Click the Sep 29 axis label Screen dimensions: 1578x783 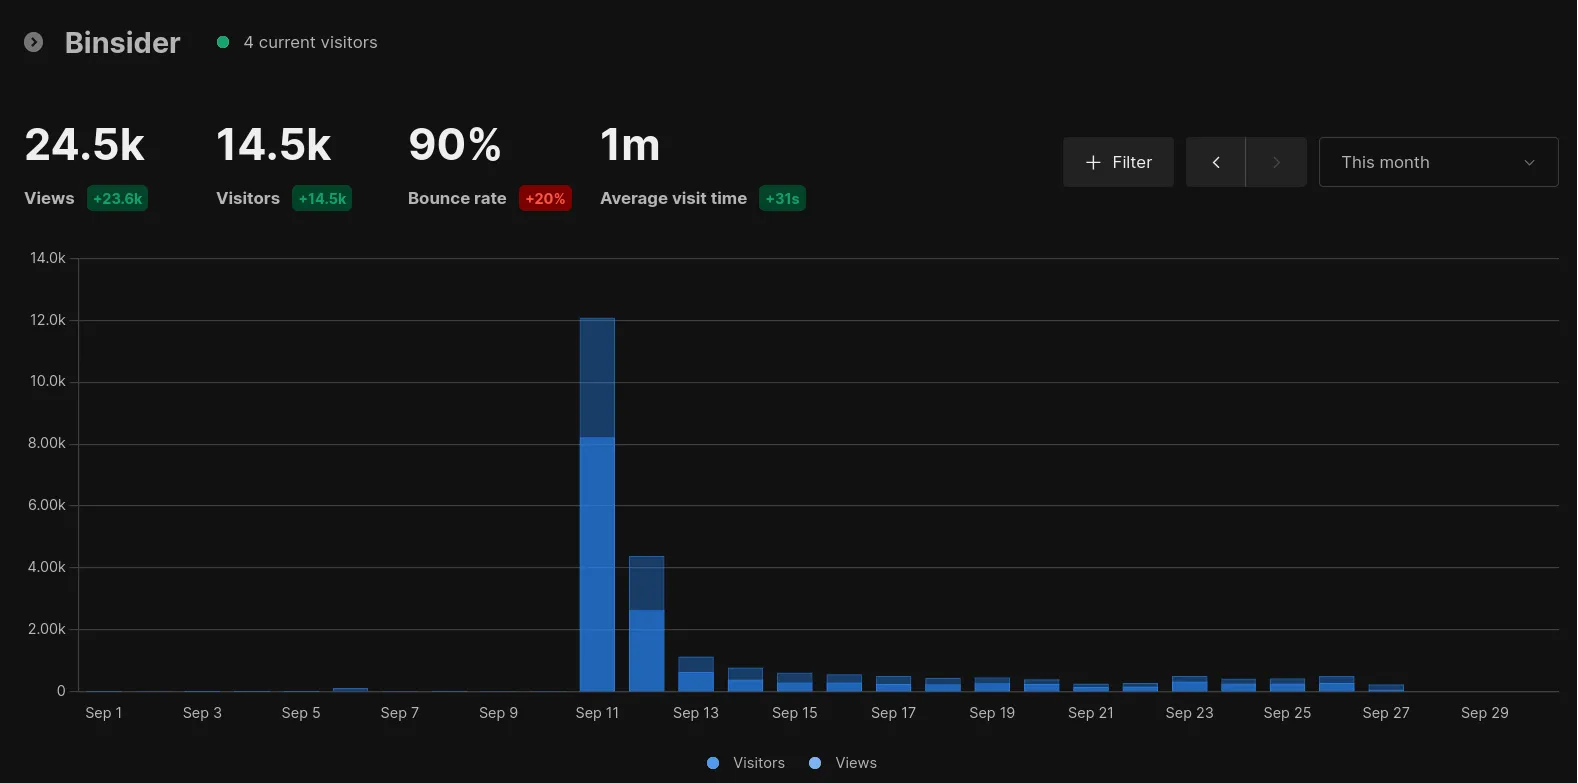[1485, 713]
